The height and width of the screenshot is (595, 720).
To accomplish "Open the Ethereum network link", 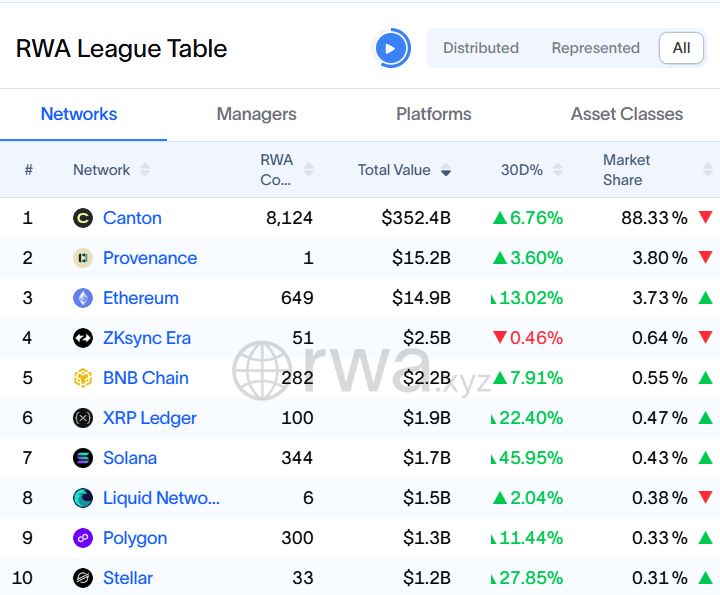I will pos(141,298).
